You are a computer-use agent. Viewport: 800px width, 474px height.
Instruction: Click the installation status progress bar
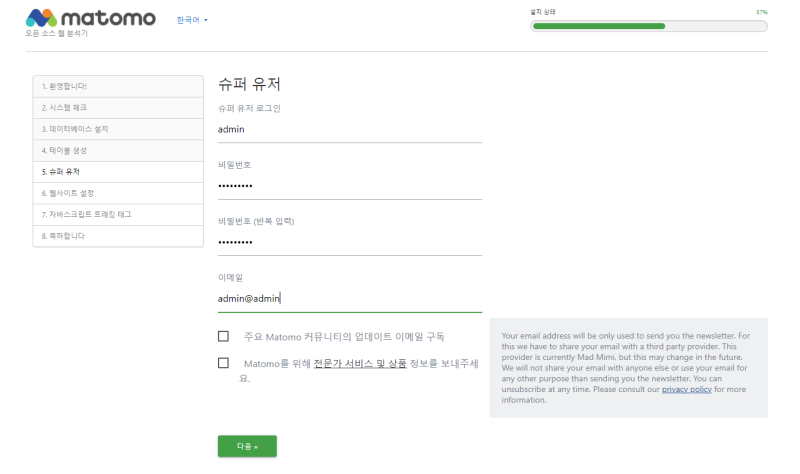click(648, 26)
